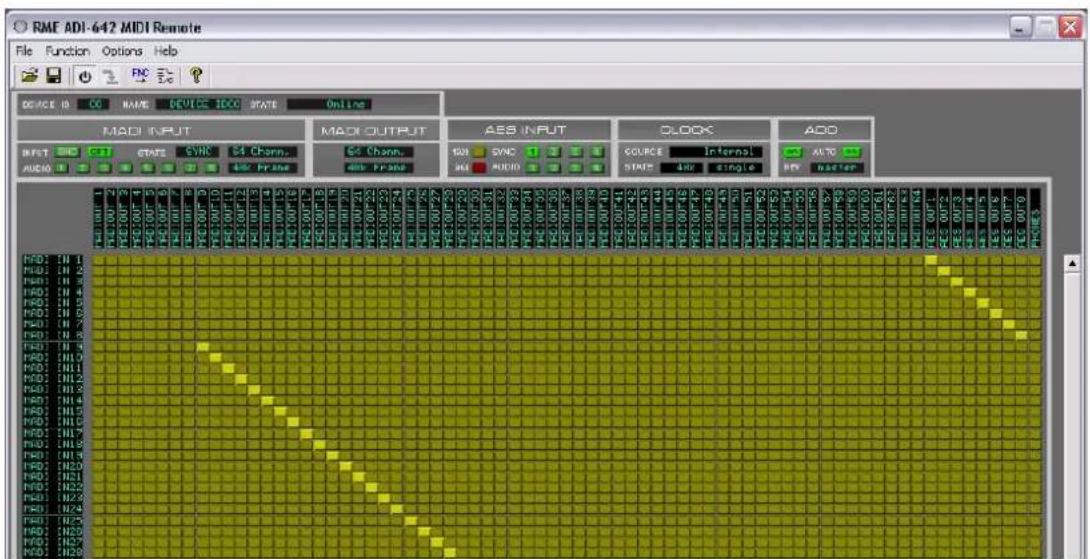Toggle the ADC AUTO on button

coord(852,152)
